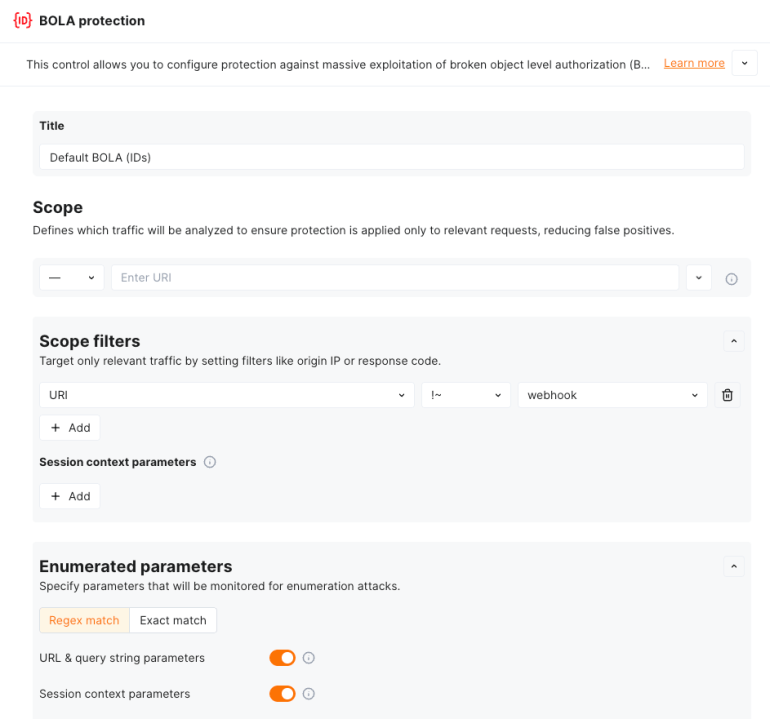Screen dimensions: 770x719
Task: Click the Enter URI input field
Action: 395,278
